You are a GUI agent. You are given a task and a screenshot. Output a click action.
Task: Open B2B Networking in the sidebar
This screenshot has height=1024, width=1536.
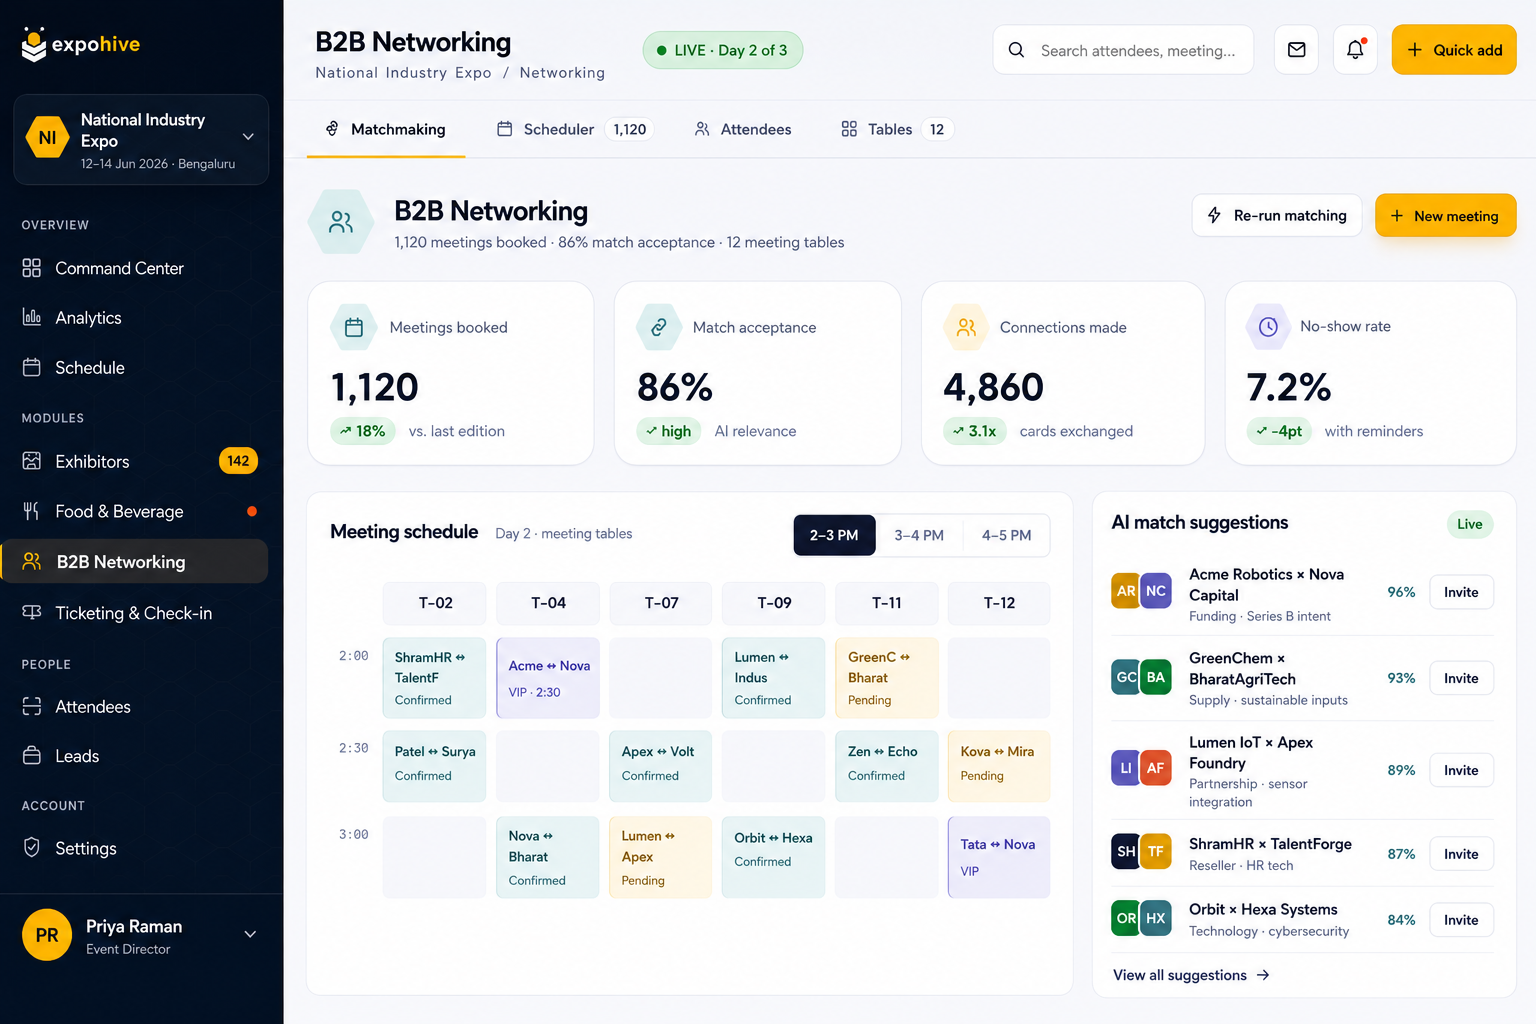pos(134,562)
